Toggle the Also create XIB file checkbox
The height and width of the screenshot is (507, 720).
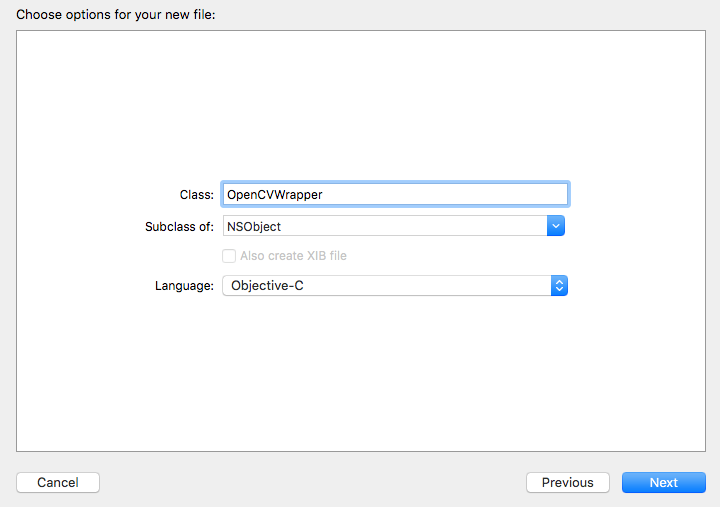[229, 256]
